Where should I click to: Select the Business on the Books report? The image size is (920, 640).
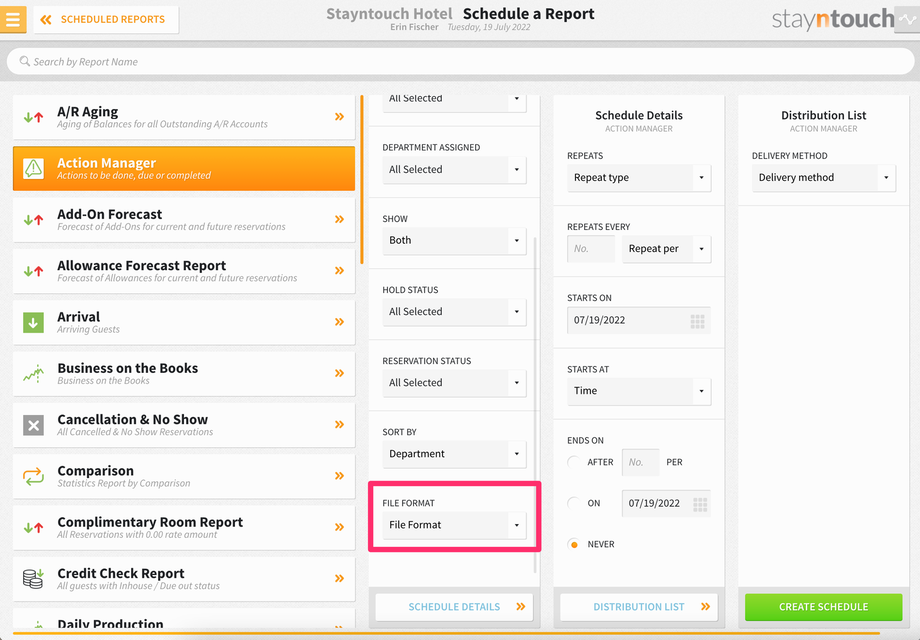tap(184, 374)
